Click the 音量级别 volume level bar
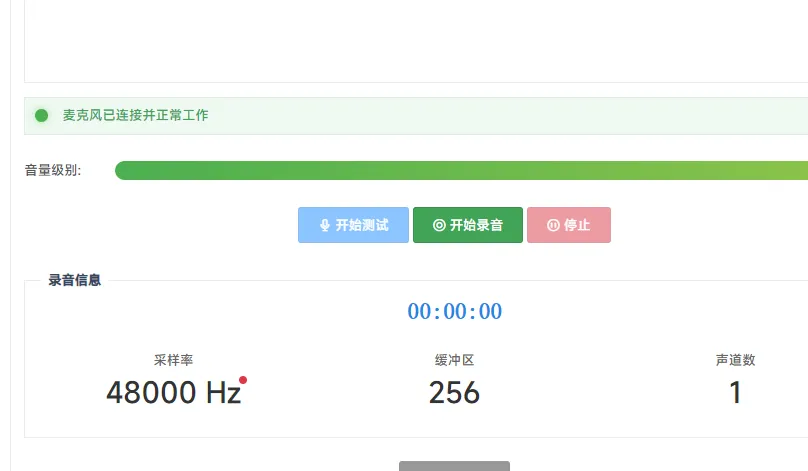Screen dimensions: 808x471 tap(461, 171)
